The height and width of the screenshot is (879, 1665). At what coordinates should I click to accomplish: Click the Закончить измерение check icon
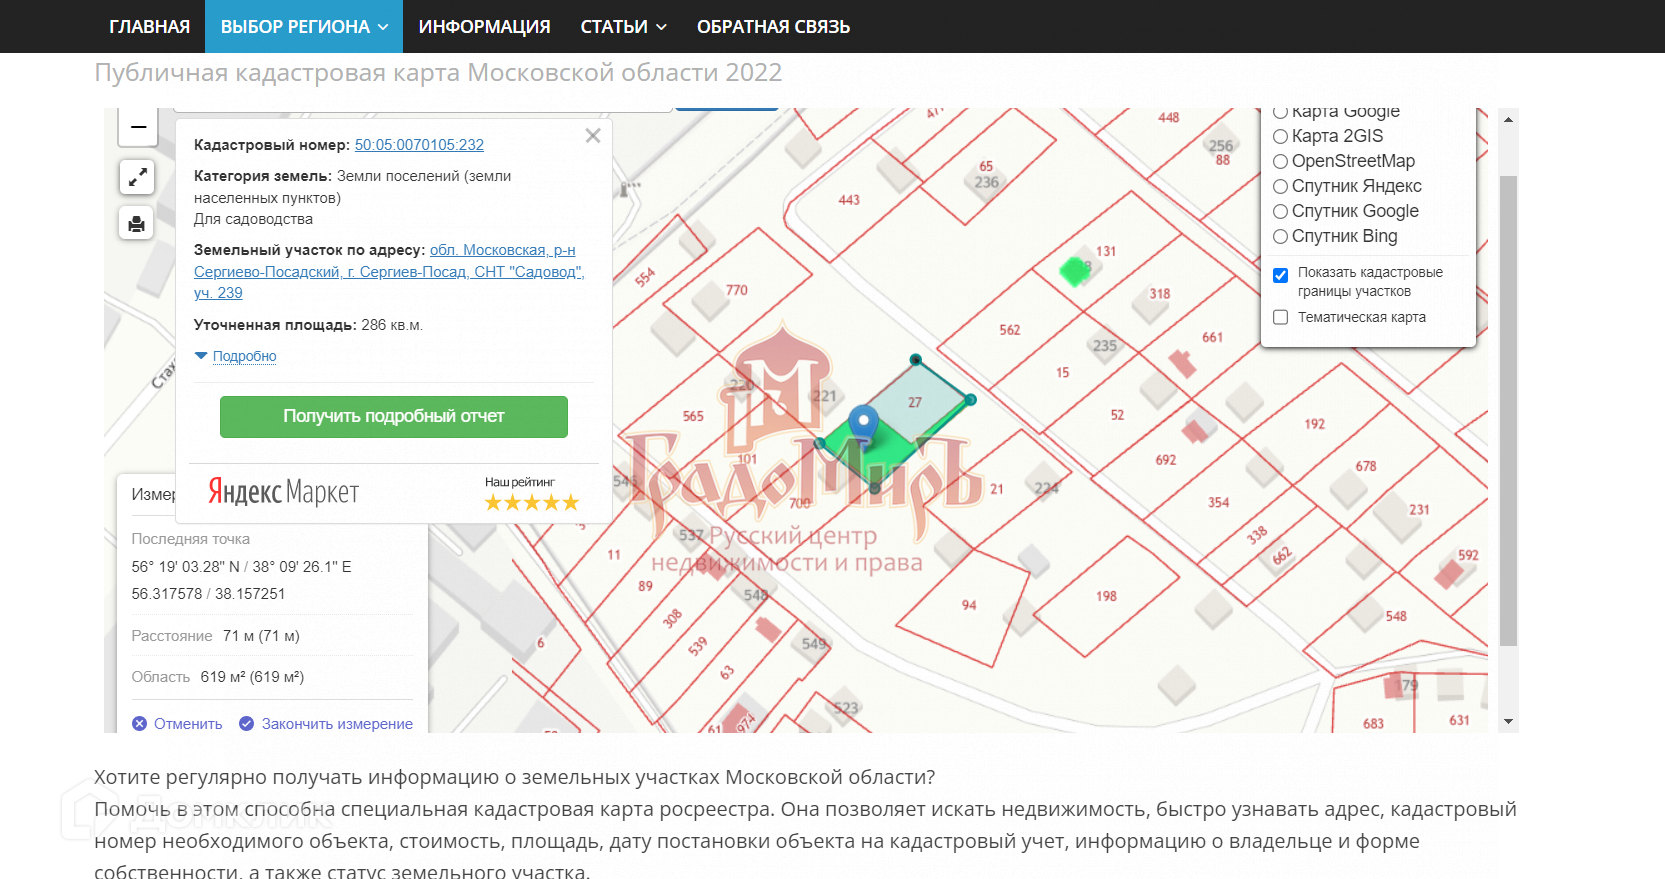[x=246, y=724]
